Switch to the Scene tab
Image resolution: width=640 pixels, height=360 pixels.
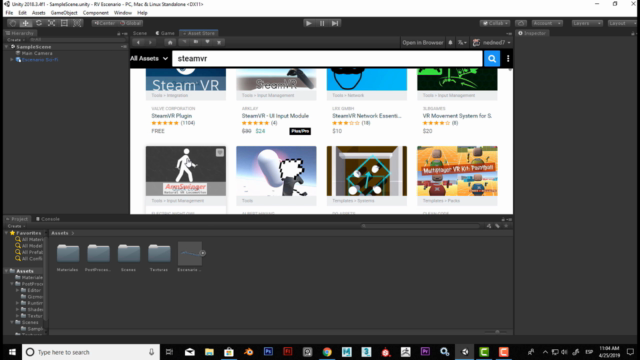[140, 33]
